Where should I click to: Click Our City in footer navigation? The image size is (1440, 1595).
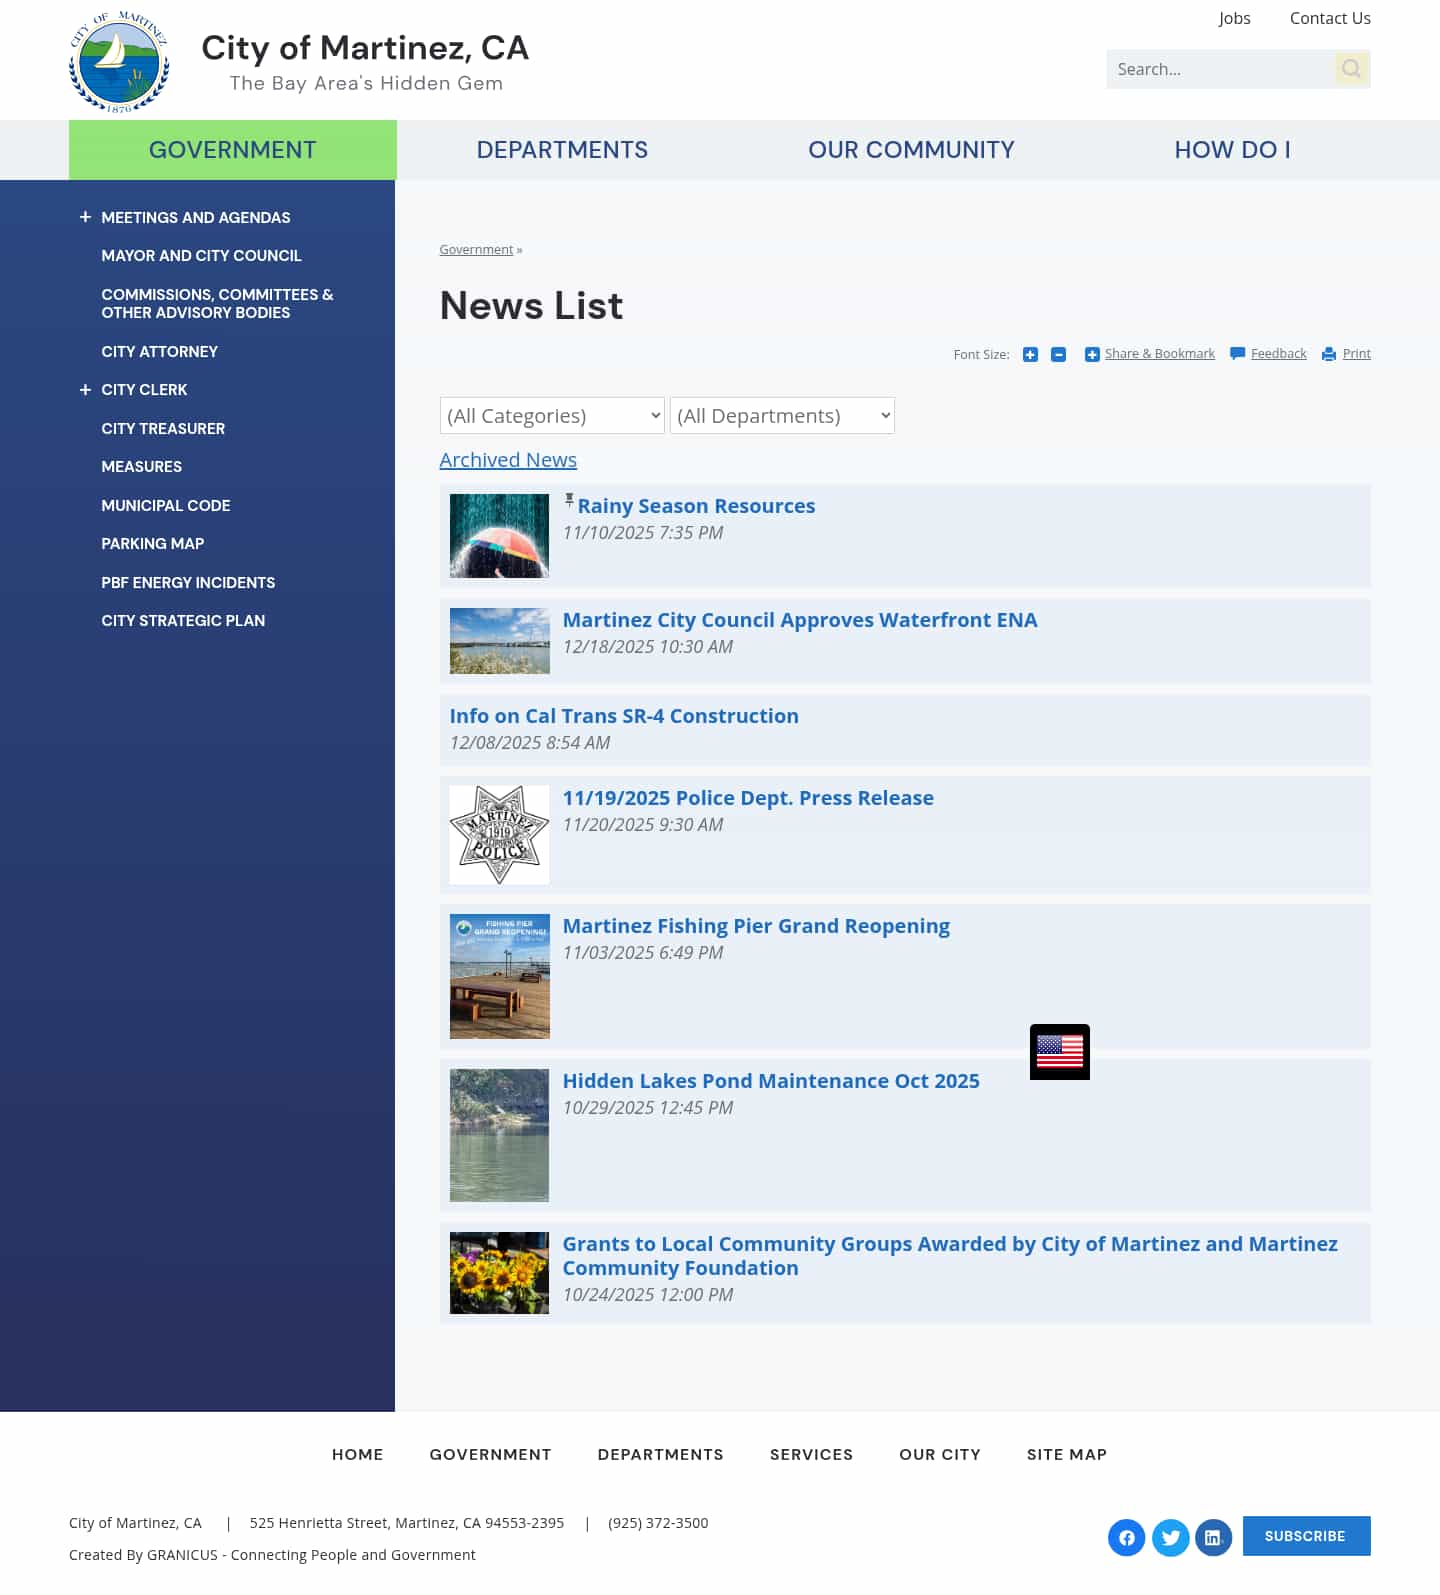pos(940,1455)
